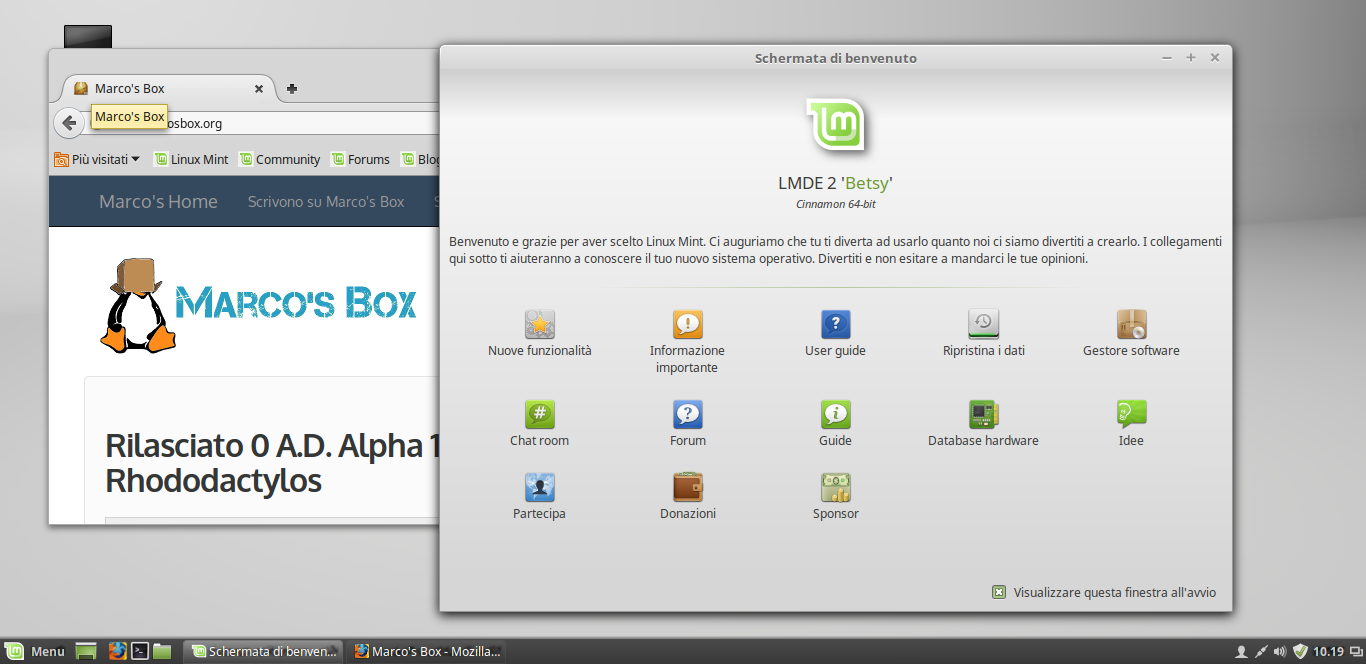The width and height of the screenshot is (1366, 664).
Task: Close the Schermata di benvenuto window
Action: pos(1214,58)
